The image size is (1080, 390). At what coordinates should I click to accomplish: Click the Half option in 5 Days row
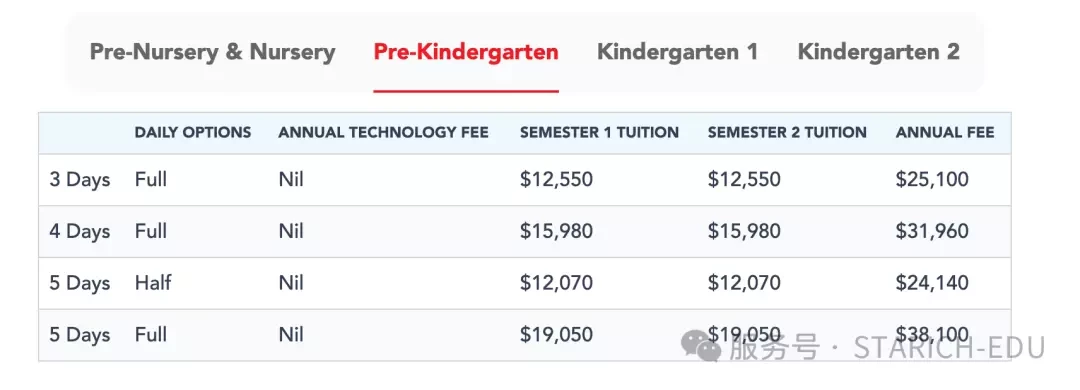[x=153, y=283]
